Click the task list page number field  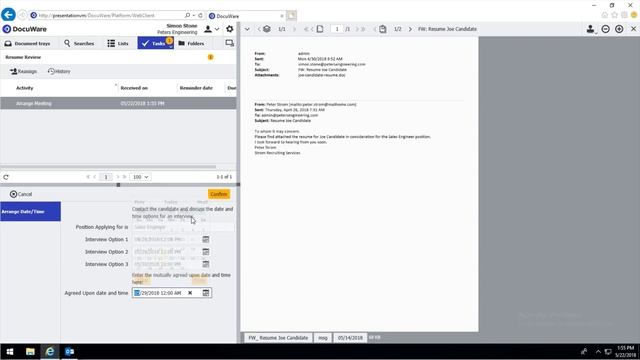[x=106, y=177]
